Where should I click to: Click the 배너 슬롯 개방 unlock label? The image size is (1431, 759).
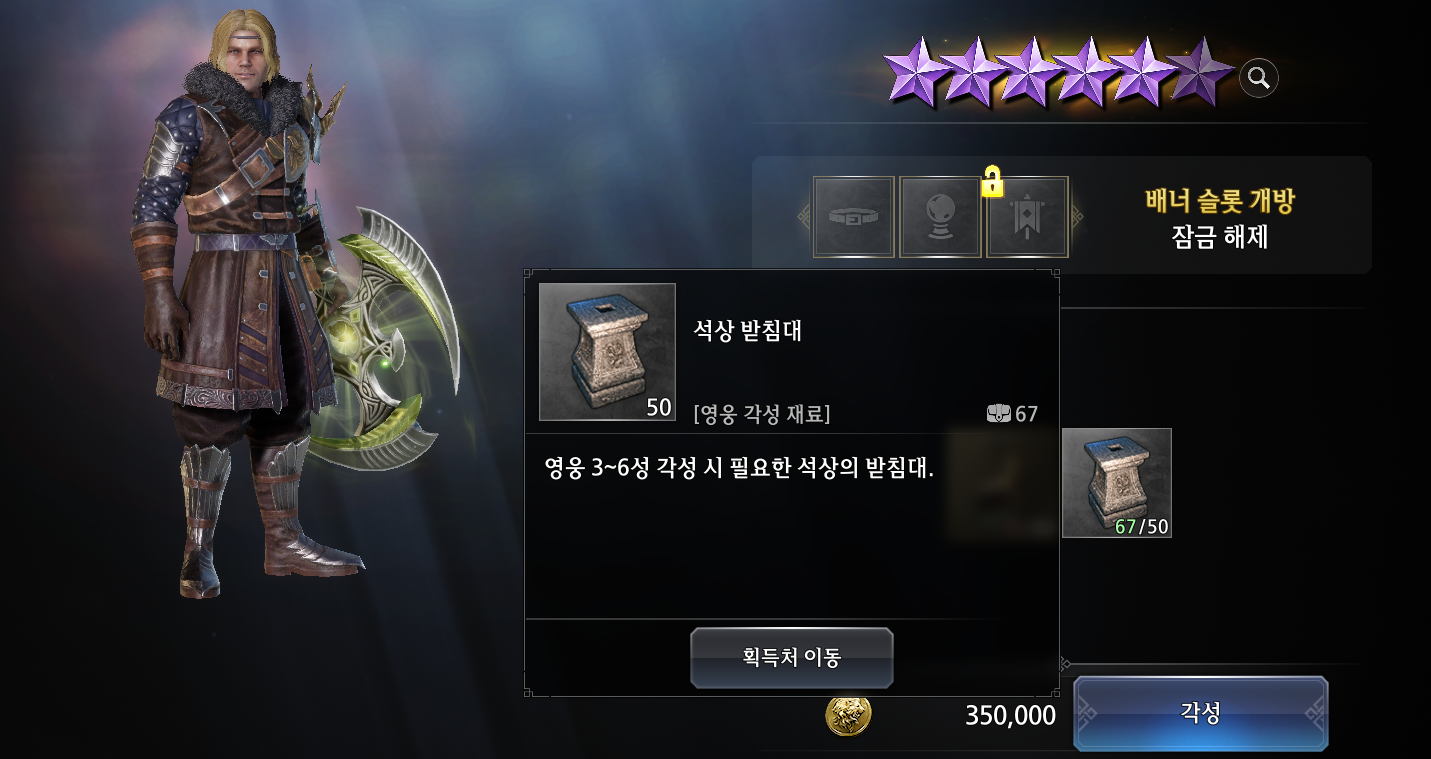point(1219,201)
